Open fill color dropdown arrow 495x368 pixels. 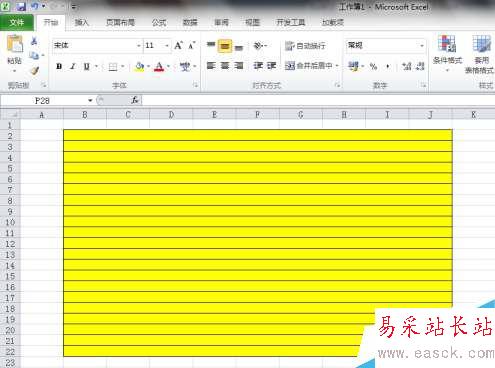tap(148, 66)
